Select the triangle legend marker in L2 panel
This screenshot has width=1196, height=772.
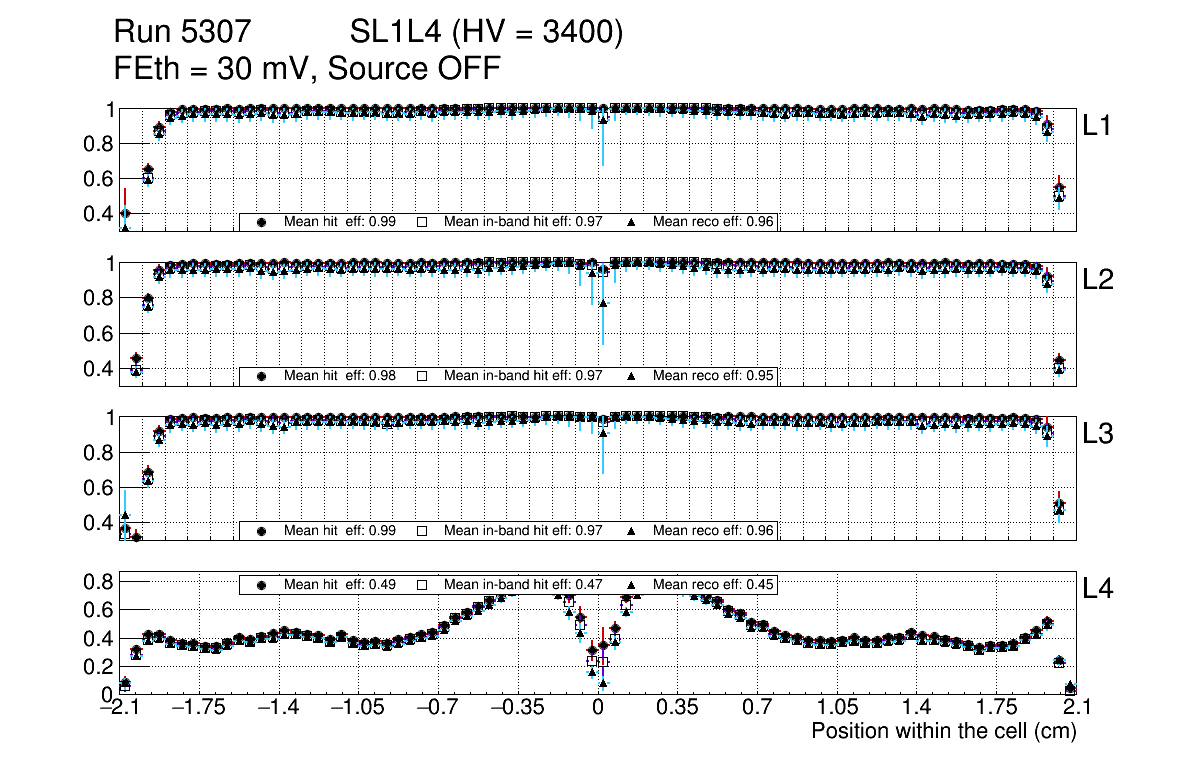coord(632,376)
